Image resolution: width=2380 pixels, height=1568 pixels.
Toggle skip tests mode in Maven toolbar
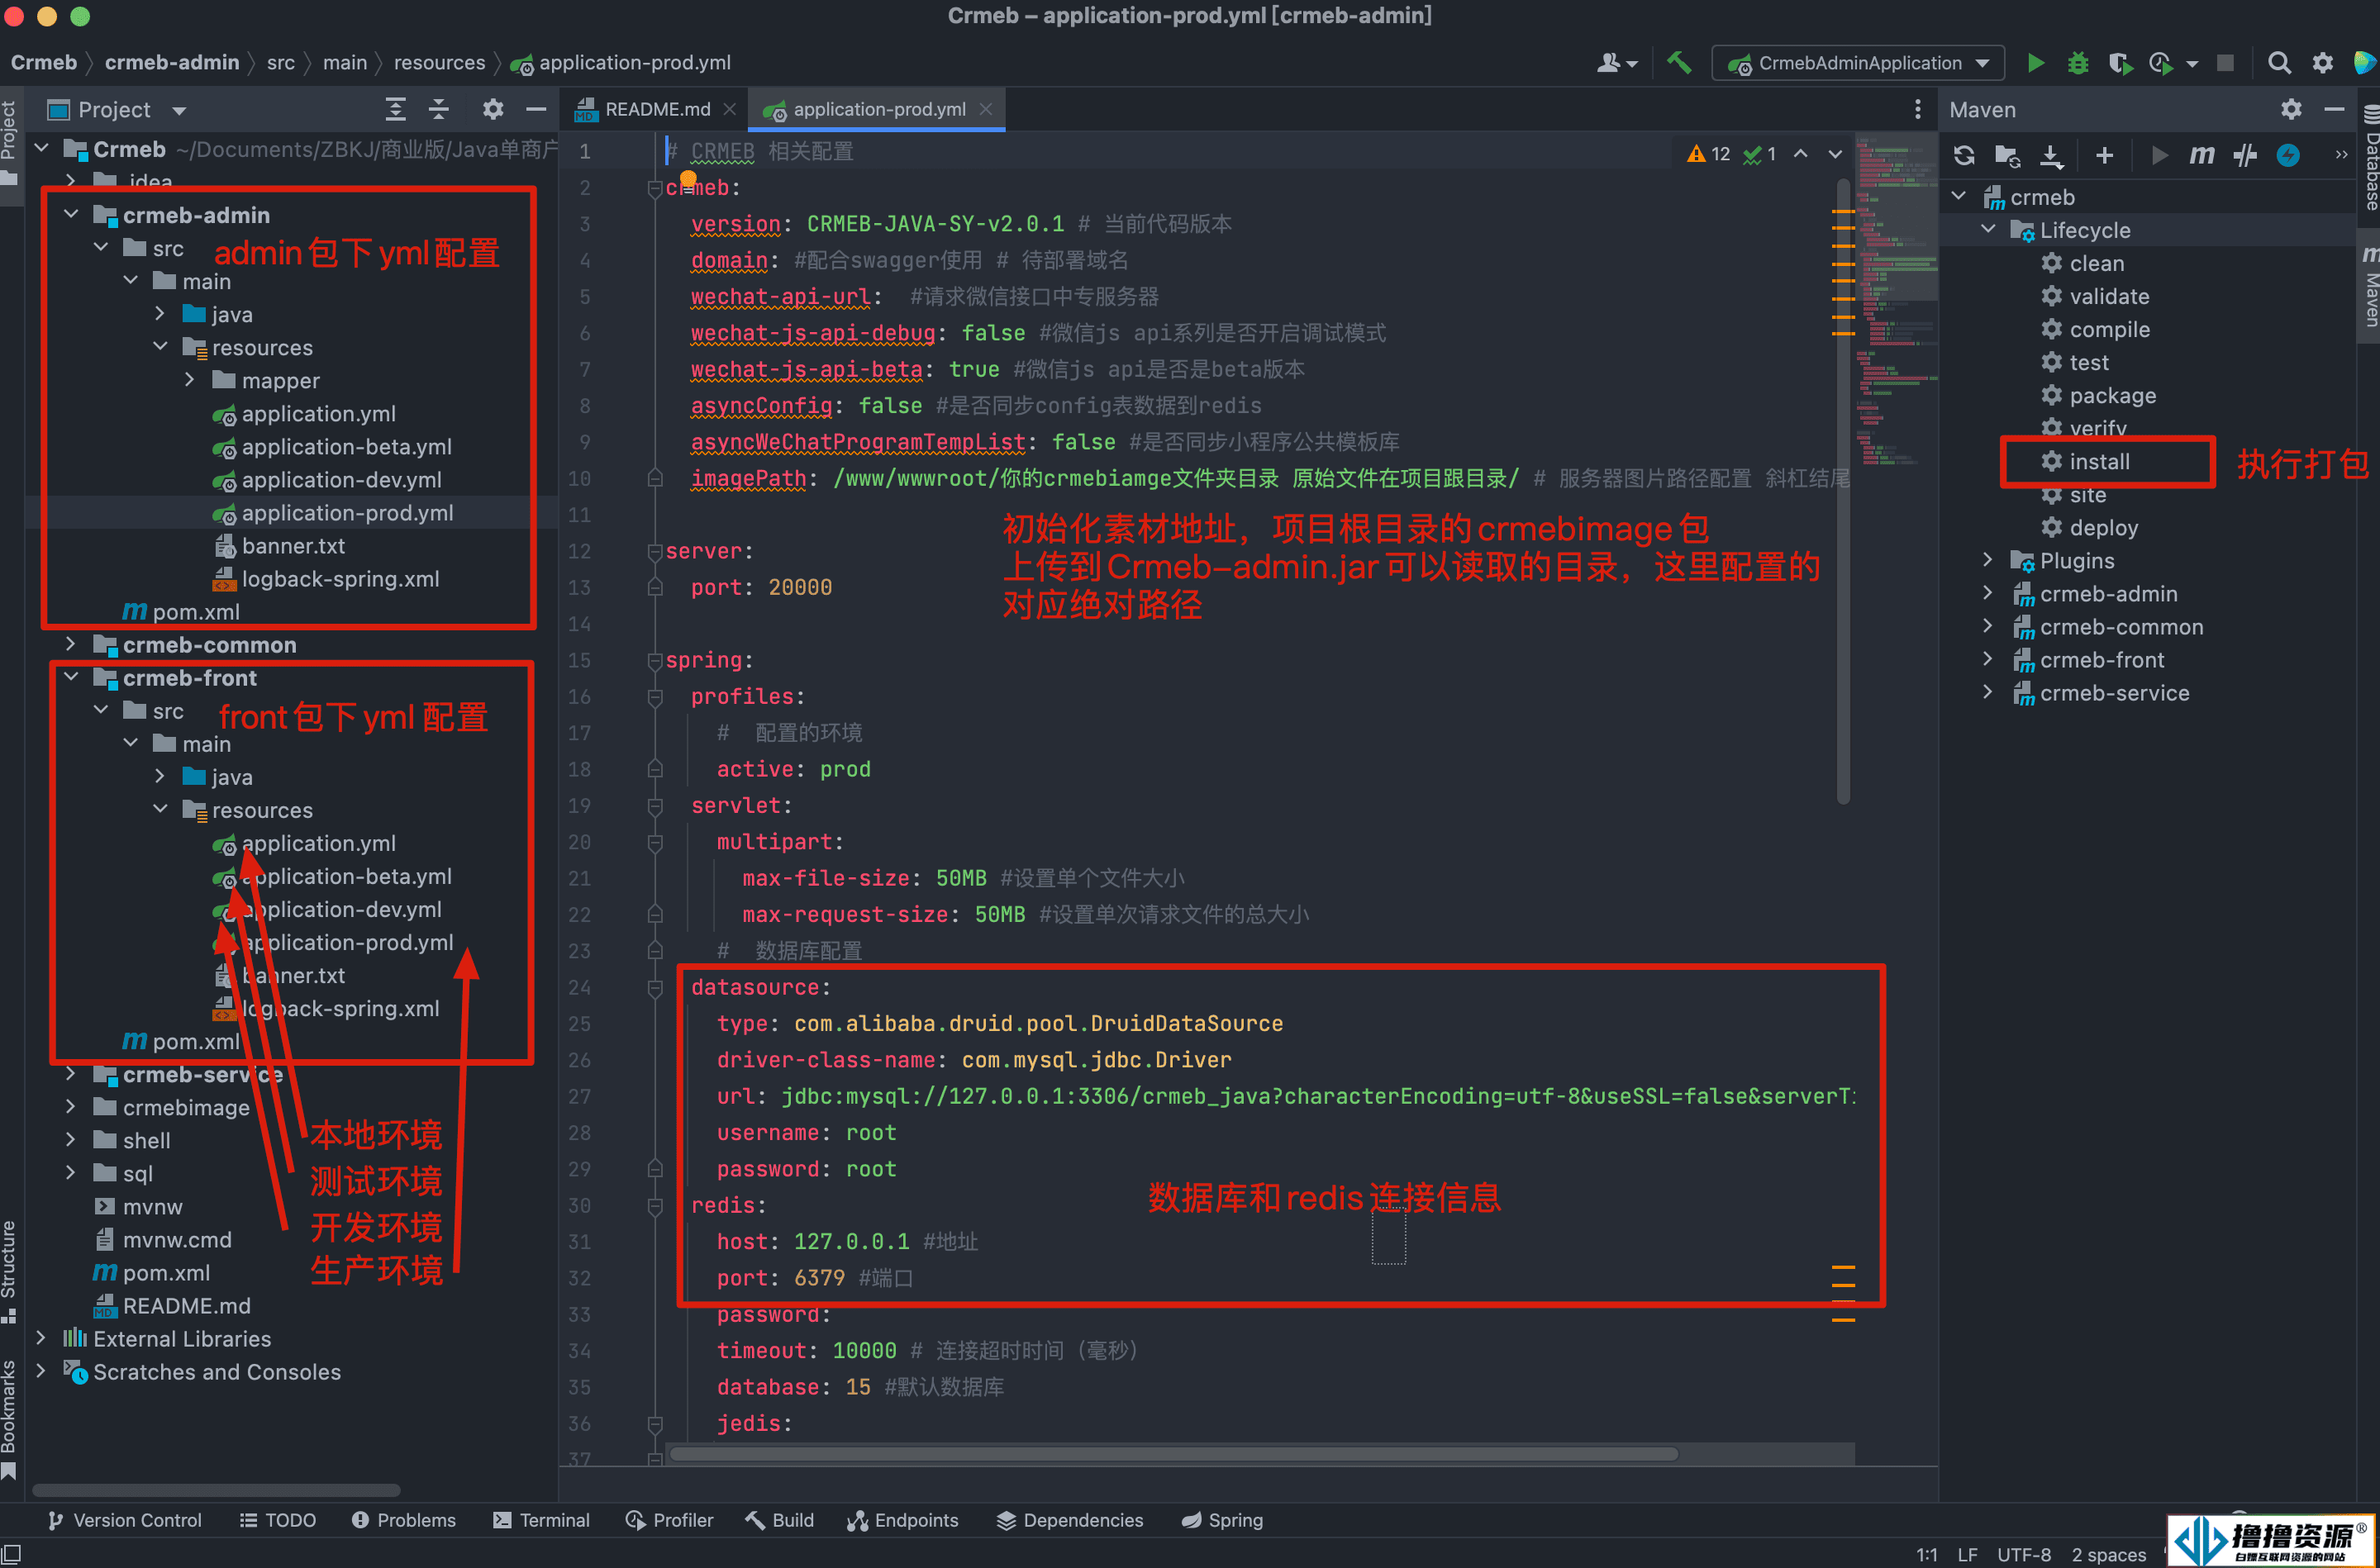pyautogui.click(x=2245, y=155)
